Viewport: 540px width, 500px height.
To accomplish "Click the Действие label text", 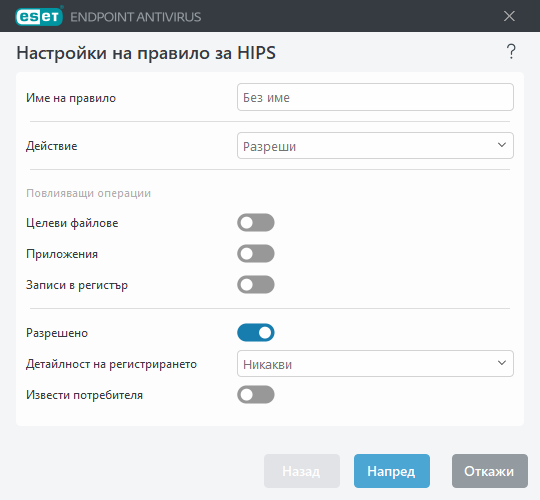I will pos(52,146).
